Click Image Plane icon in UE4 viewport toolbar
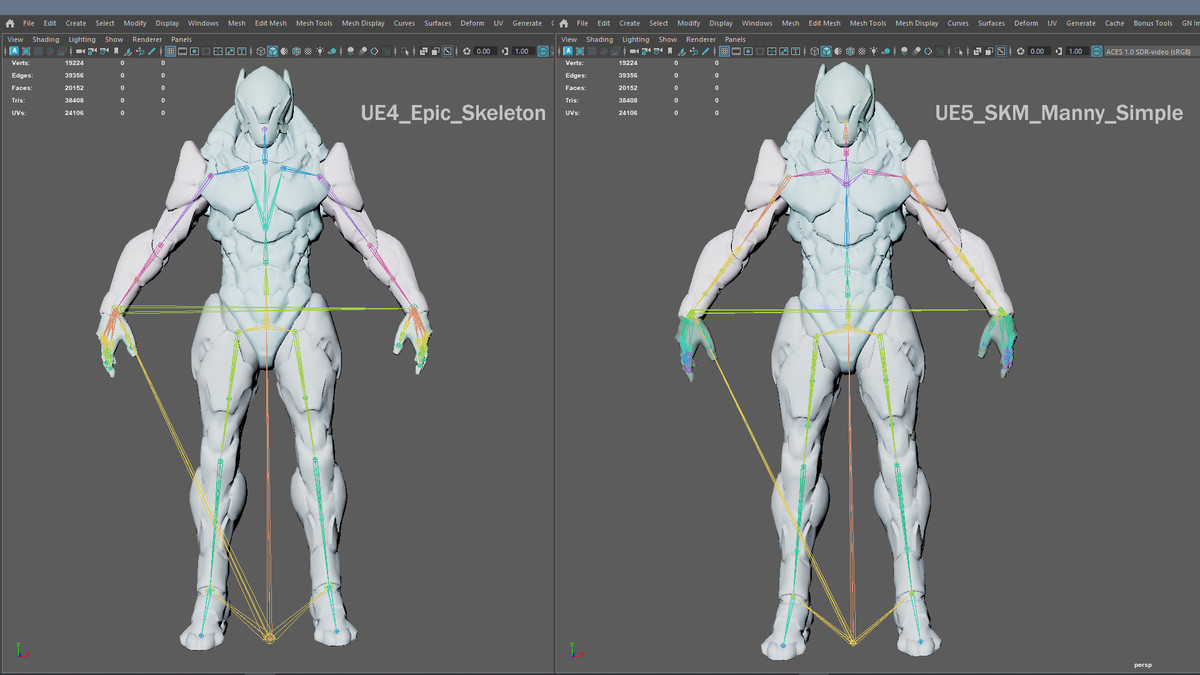The image size is (1200, 675). [128, 51]
